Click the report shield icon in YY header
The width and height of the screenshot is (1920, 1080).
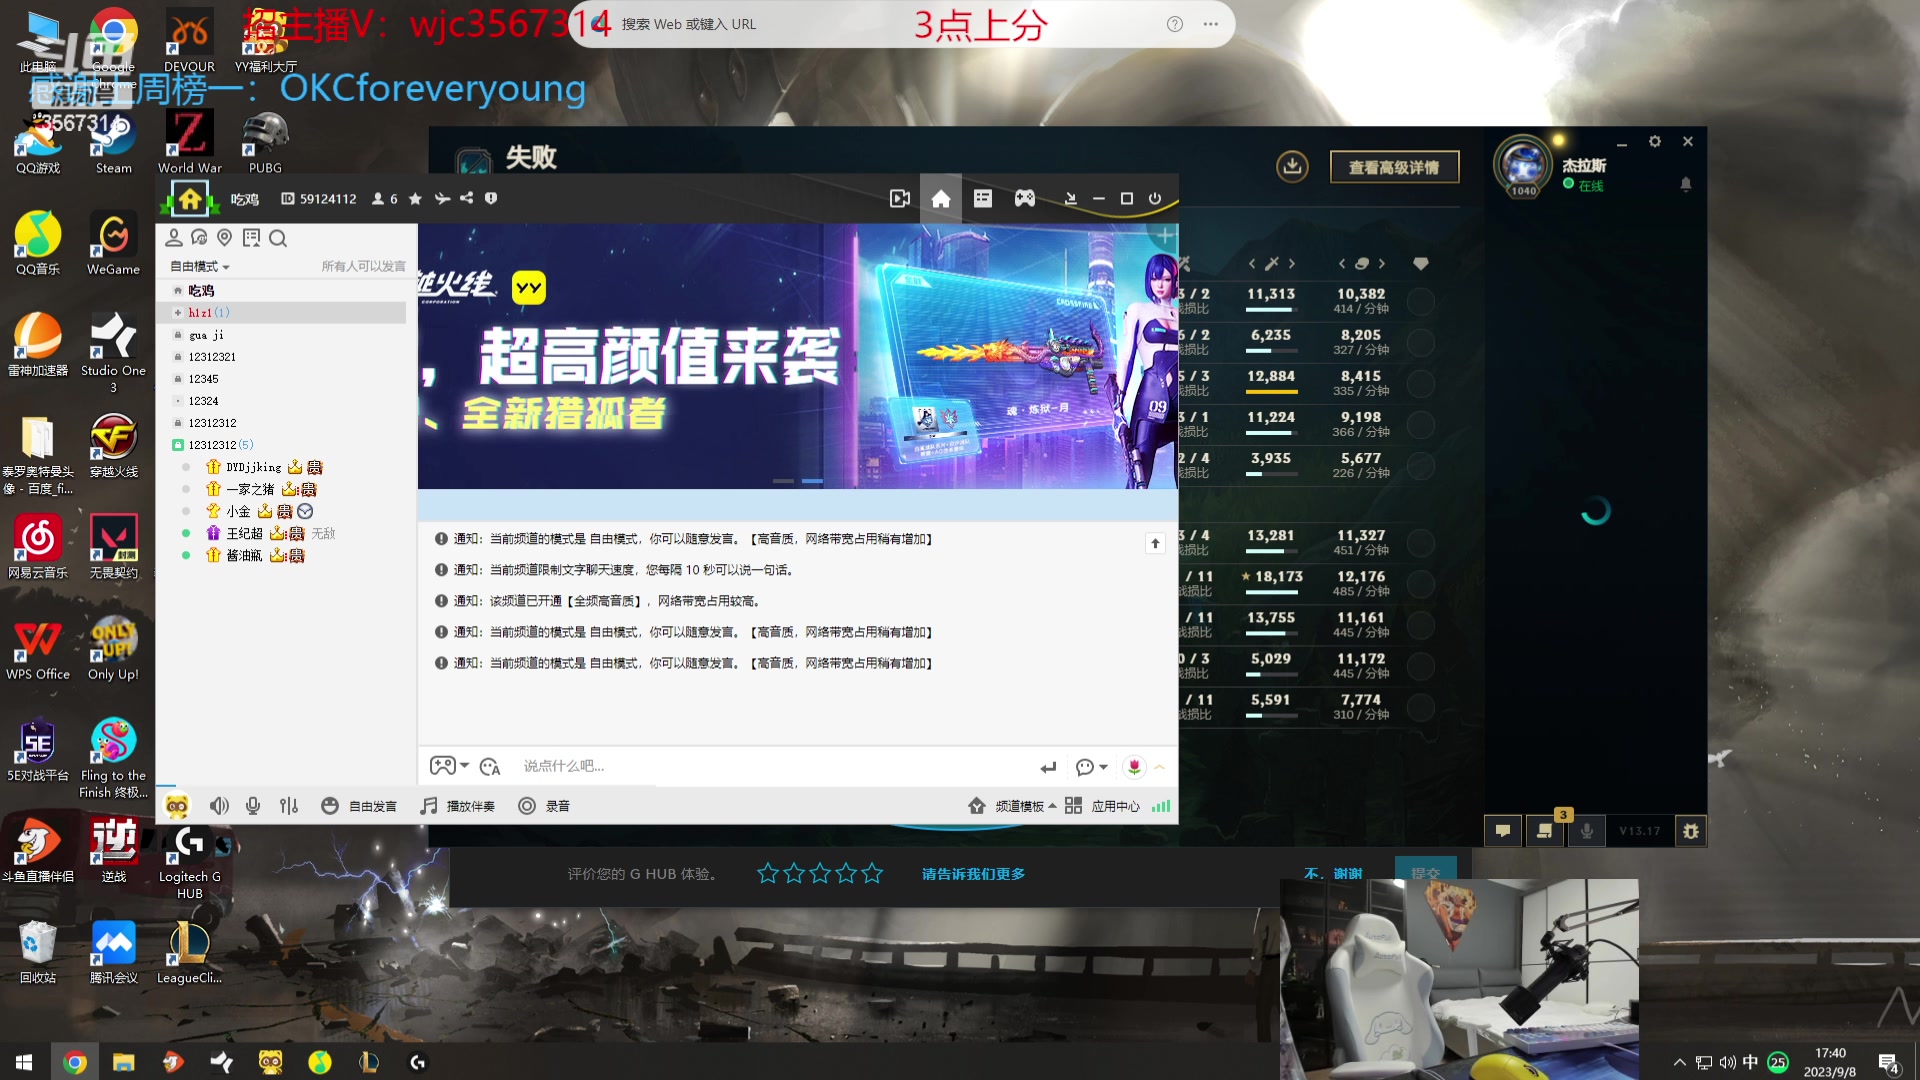(x=491, y=198)
